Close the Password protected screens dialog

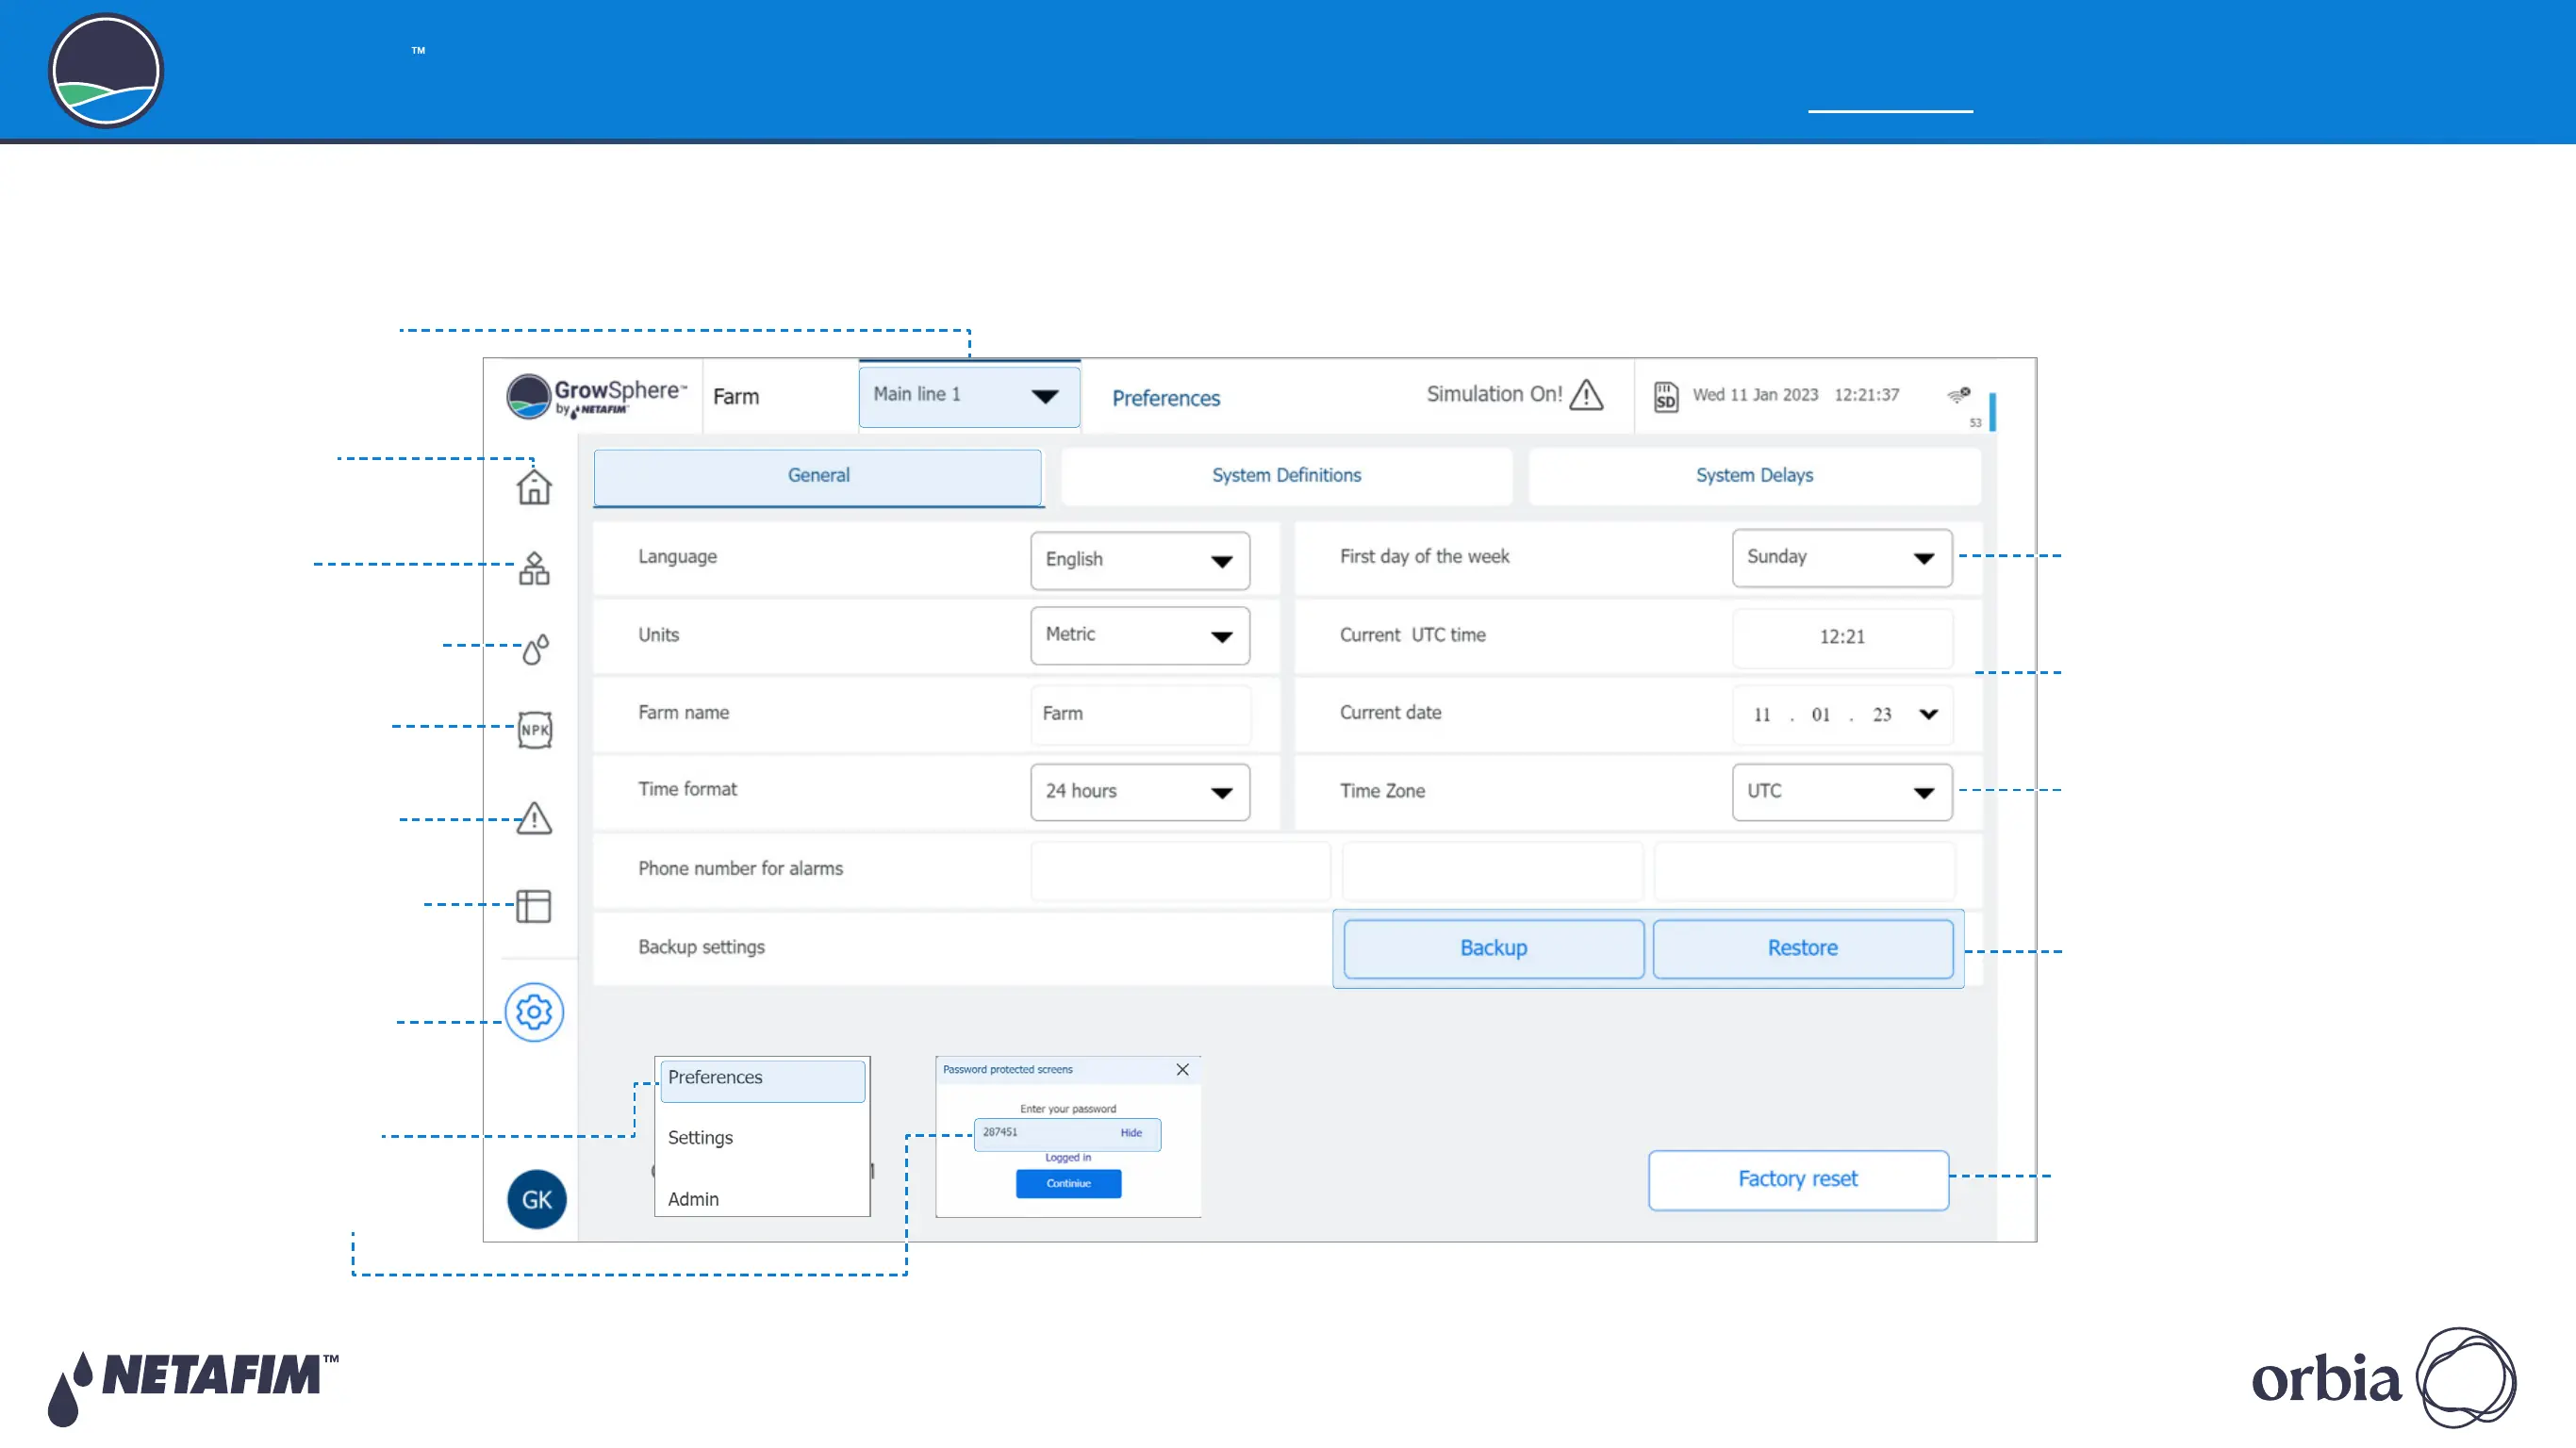[1182, 1070]
